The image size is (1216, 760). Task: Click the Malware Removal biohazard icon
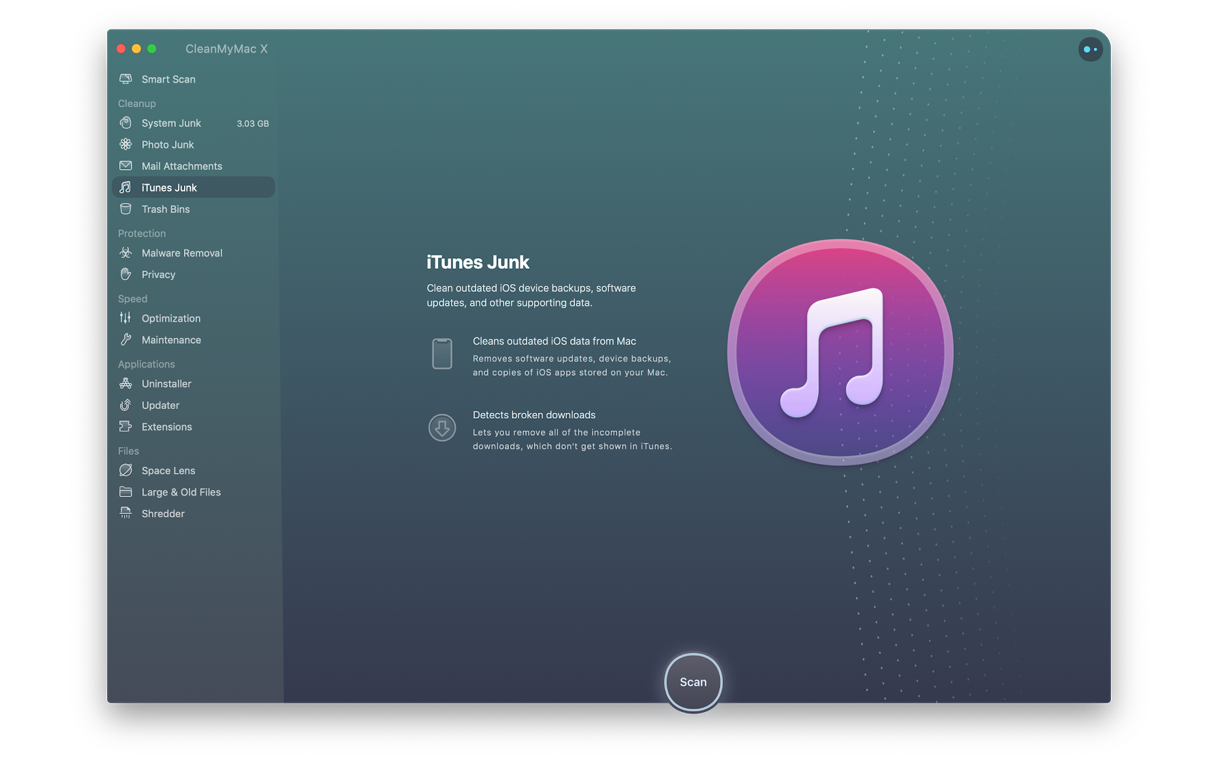(x=125, y=253)
